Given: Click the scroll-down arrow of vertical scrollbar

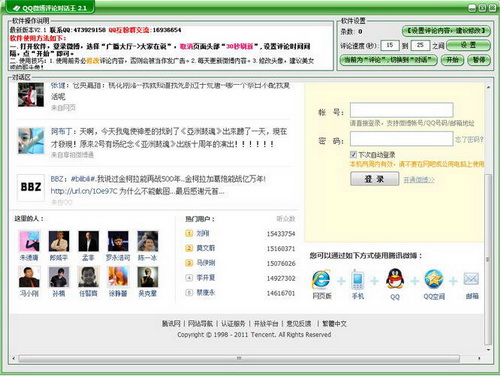Looking at the screenshot, I should point(488,350).
